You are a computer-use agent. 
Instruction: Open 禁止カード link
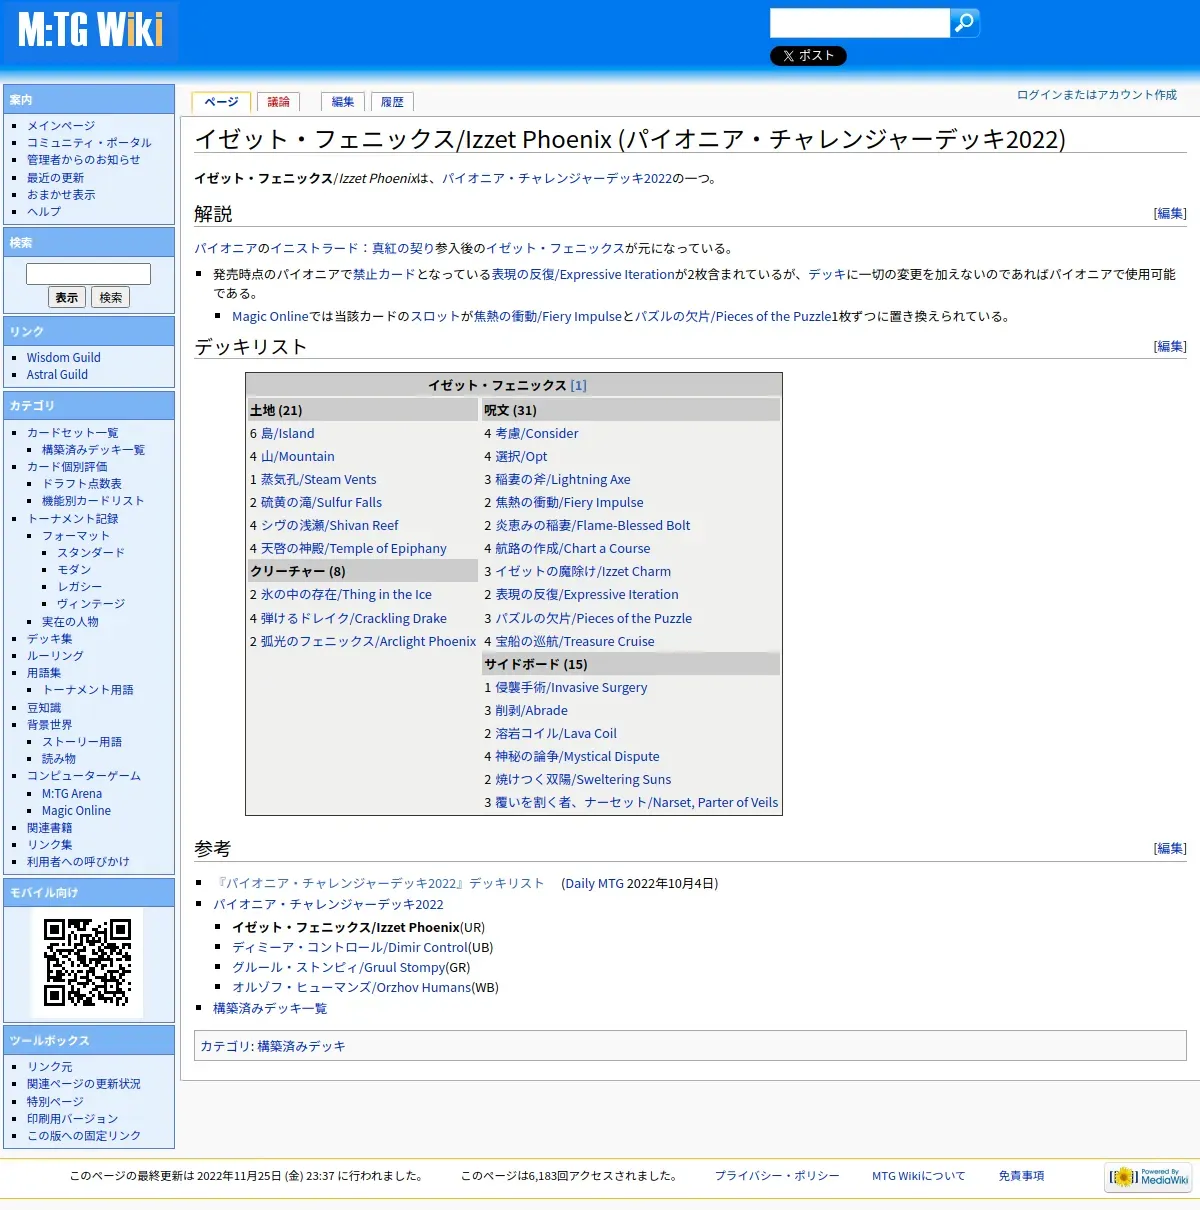[384, 274]
